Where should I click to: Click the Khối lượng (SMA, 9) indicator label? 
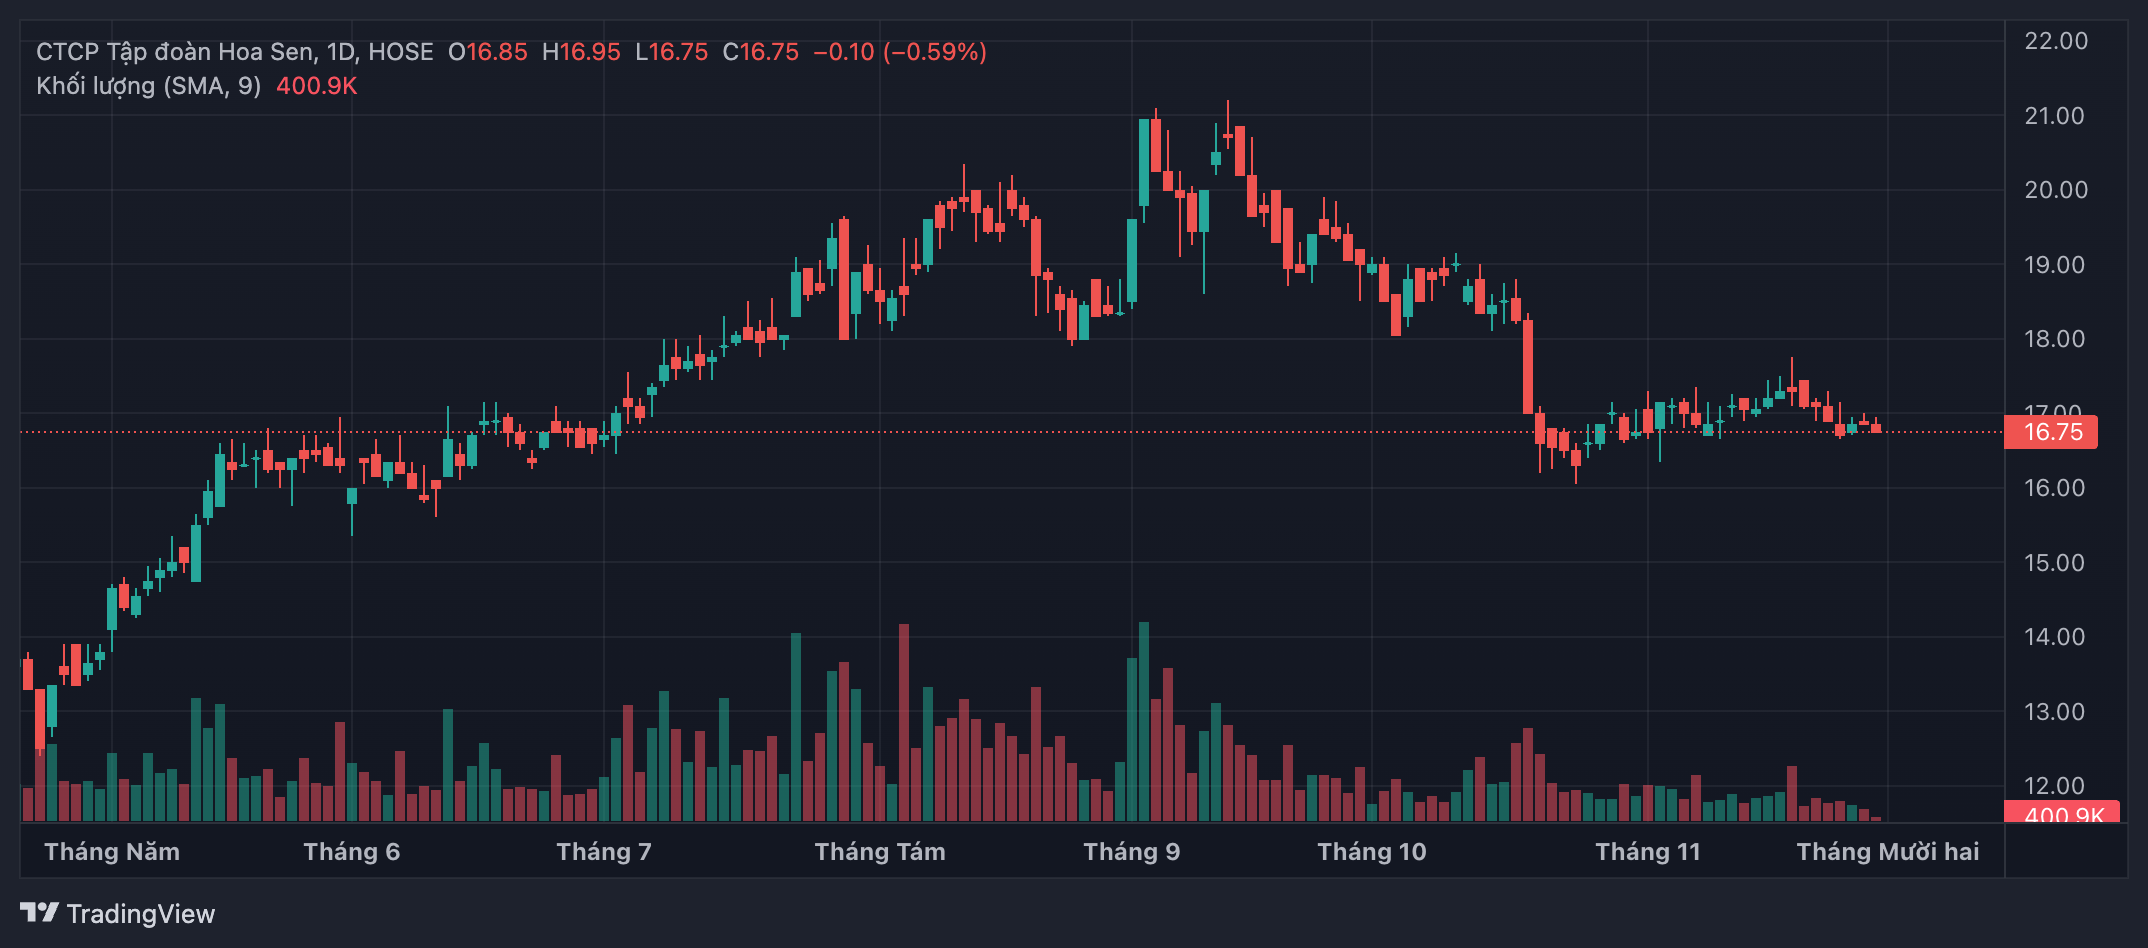(148, 86)
